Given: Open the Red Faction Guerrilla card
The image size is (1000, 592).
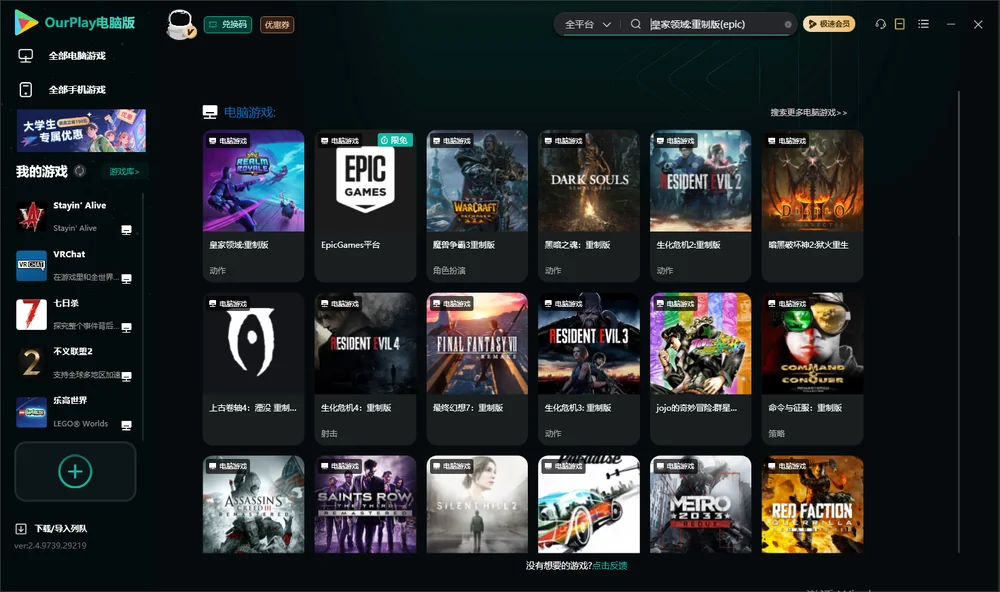Looking at the screenshot, I should pos(812,504).
